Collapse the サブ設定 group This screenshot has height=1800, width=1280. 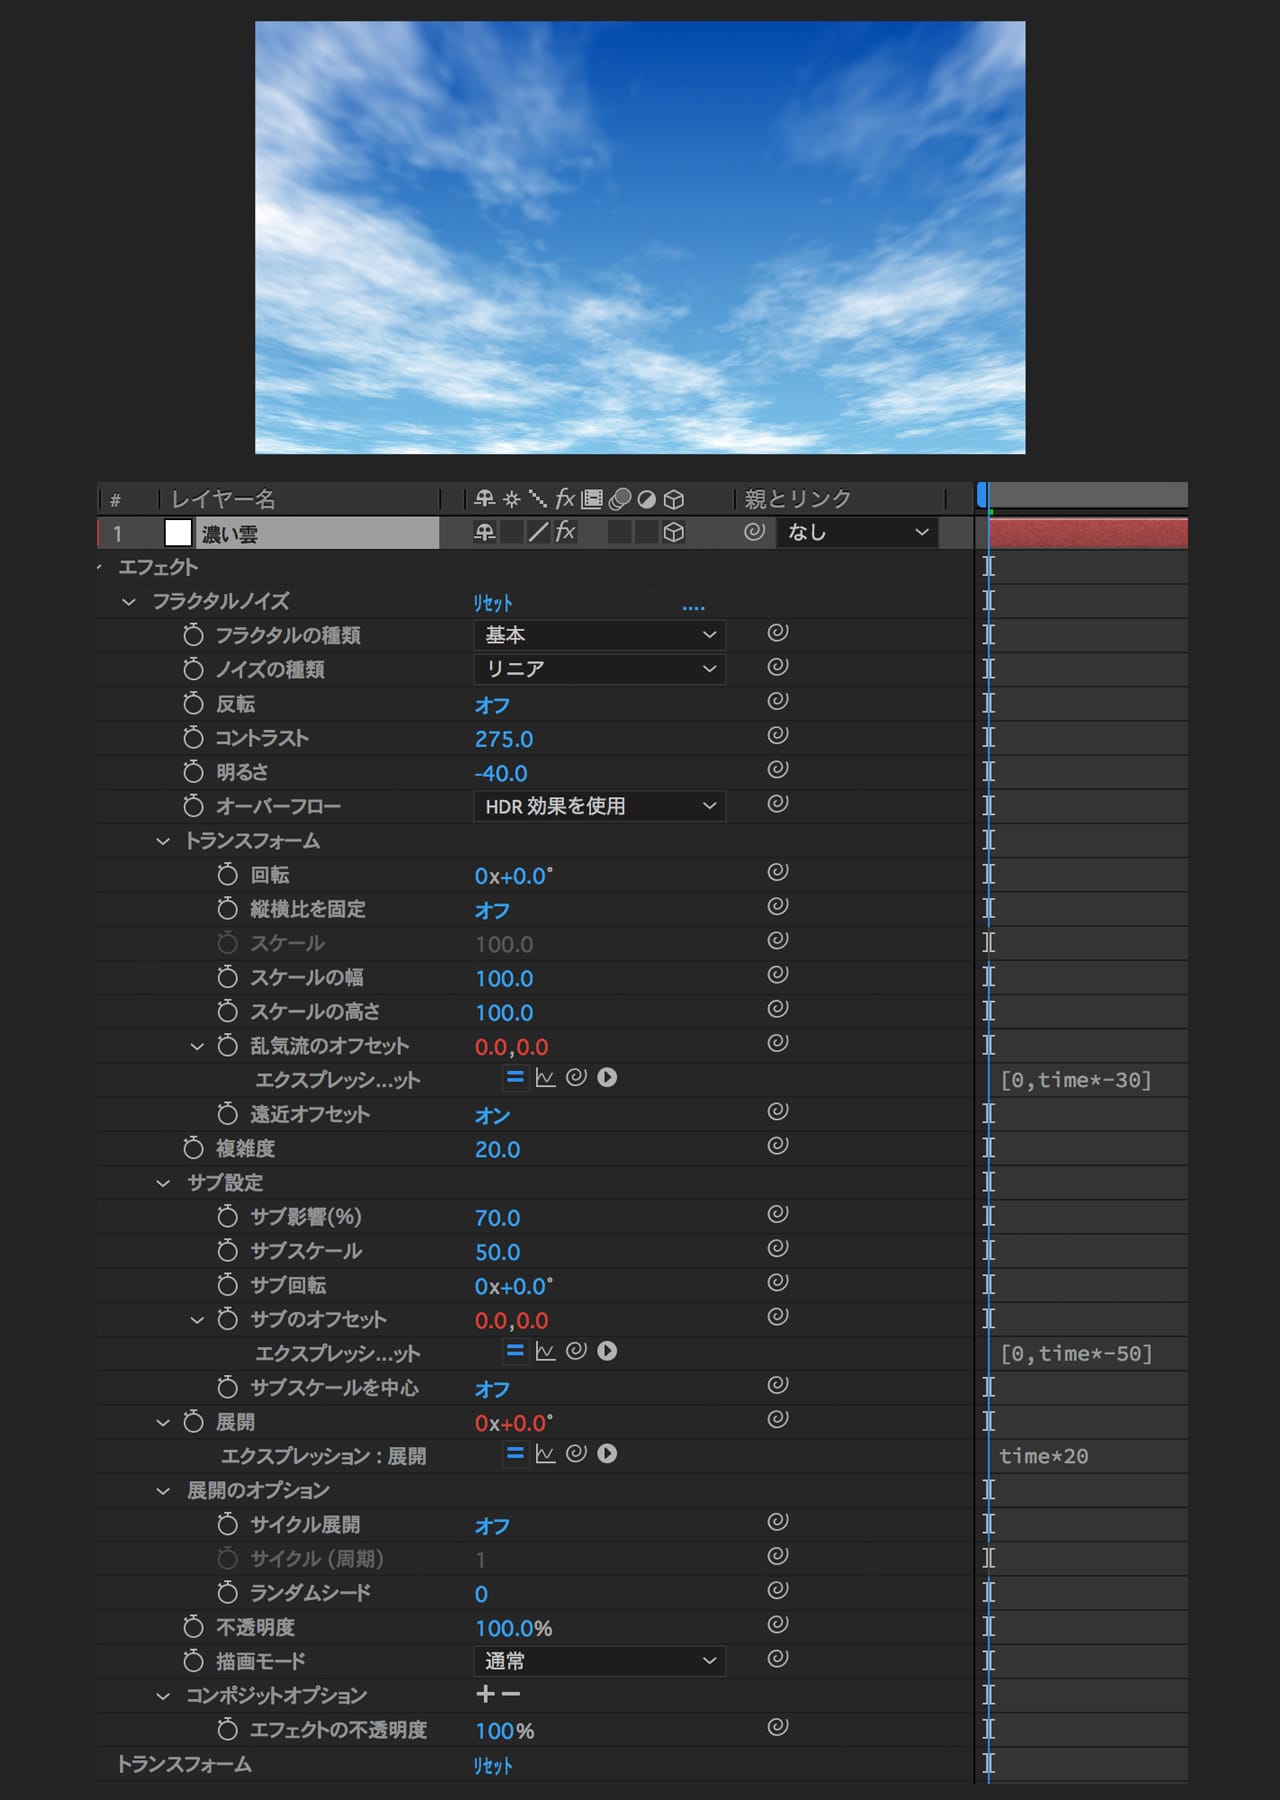[x=163, y=1183]
